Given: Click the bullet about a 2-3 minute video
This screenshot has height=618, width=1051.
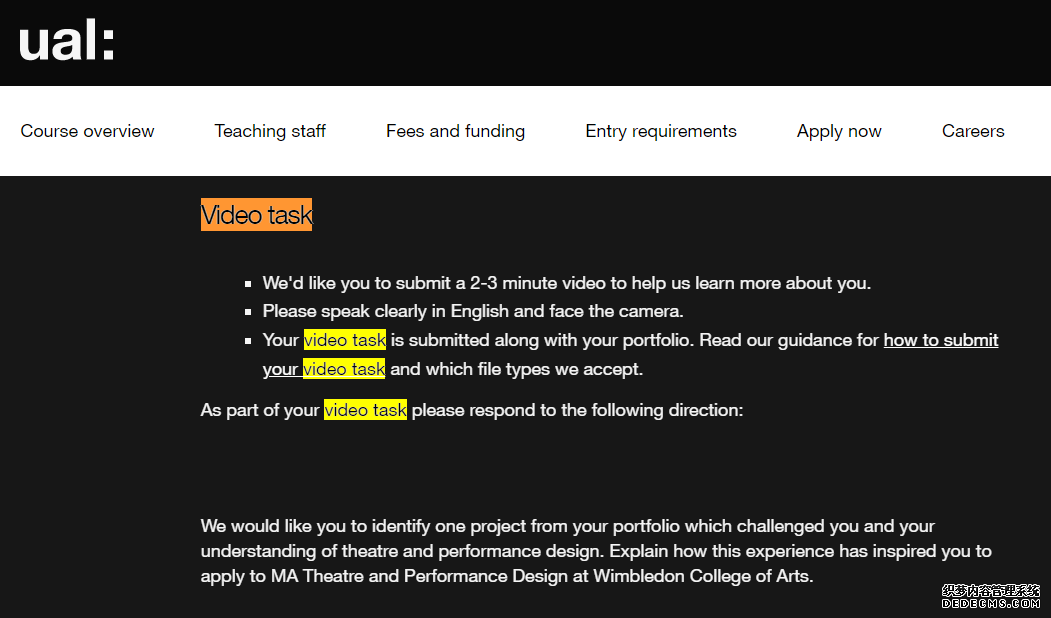Looking at the screenshot, I should tap(566, 283).
